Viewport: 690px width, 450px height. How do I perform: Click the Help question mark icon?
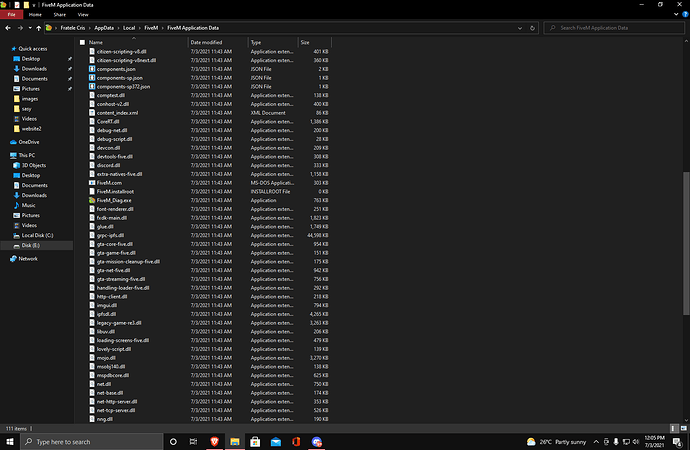(x=684, y=15)
